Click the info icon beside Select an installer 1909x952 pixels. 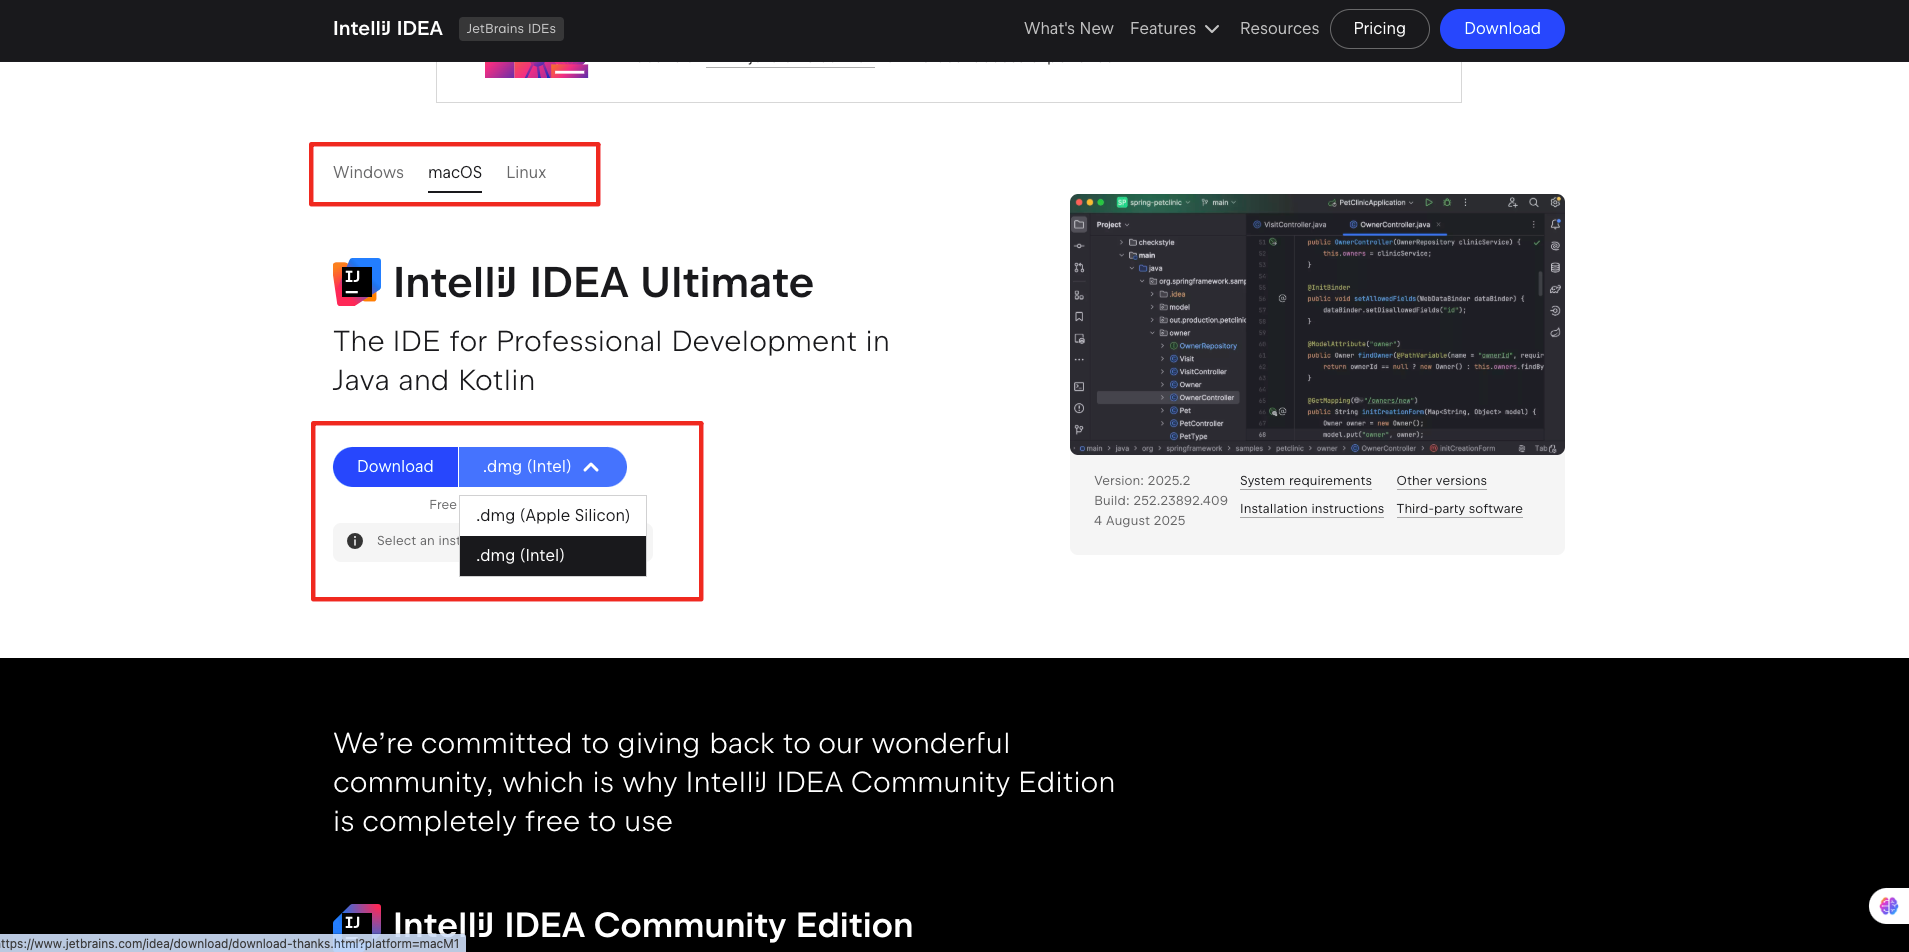(354, 541)
